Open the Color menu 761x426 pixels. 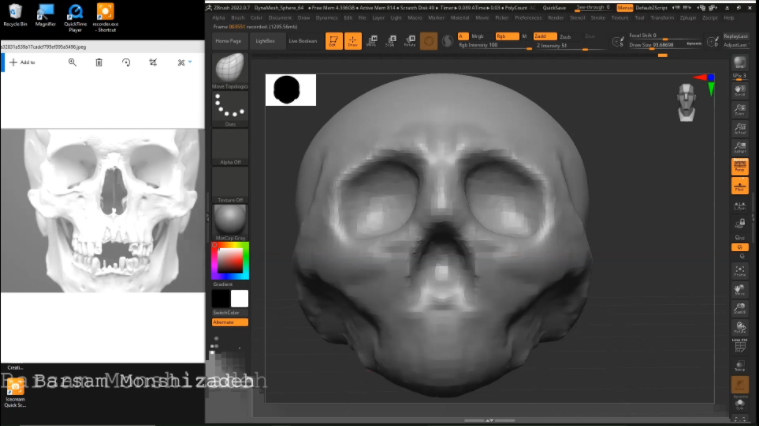pyautogui.click(x=256, y=18)
